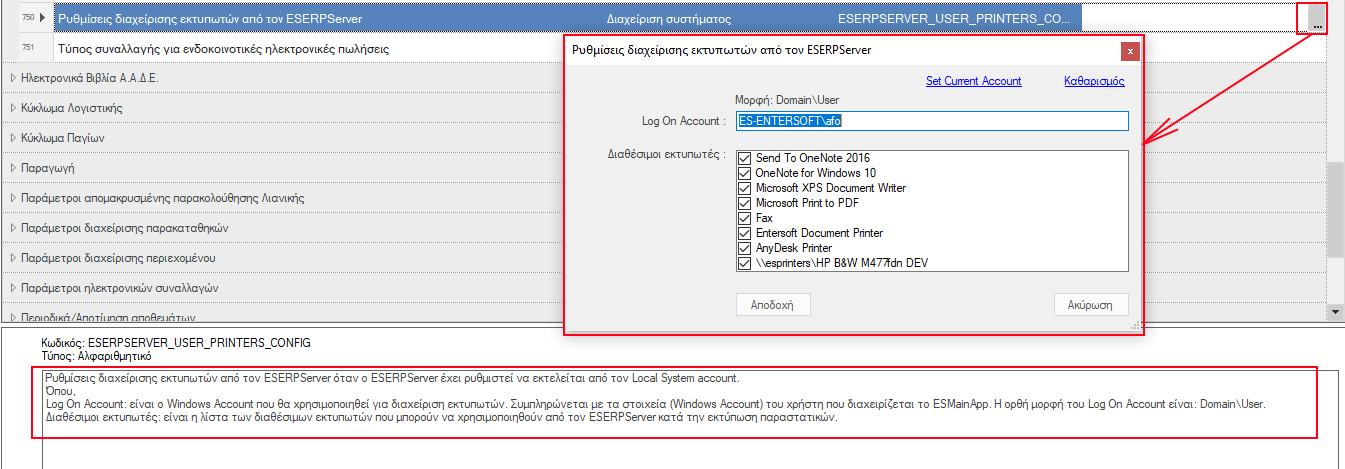The height and width of the screenshot is (469, 1345).
Task: Click the row 750 indicator arrow
Action: tap(42, 18)
